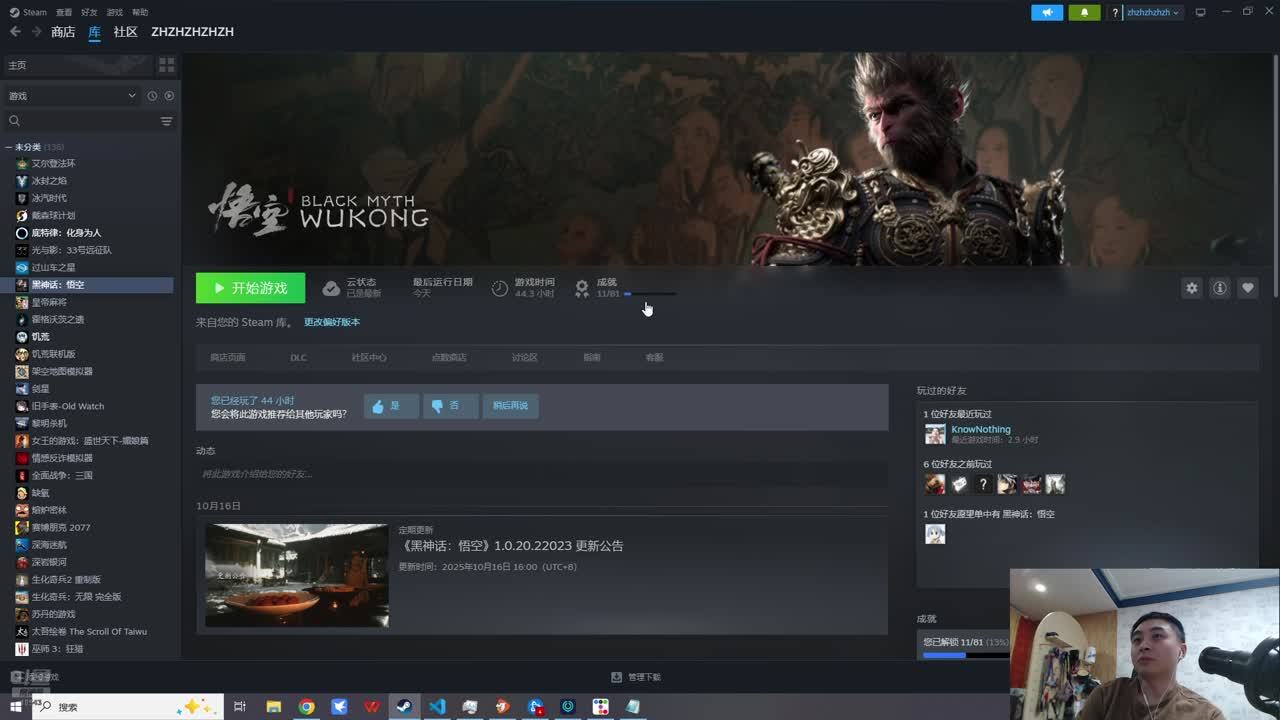This screenshot has width=1280, height=720.
Task: Open the zhzhzhzhzh account dropdown
Action: [1153, 12]
